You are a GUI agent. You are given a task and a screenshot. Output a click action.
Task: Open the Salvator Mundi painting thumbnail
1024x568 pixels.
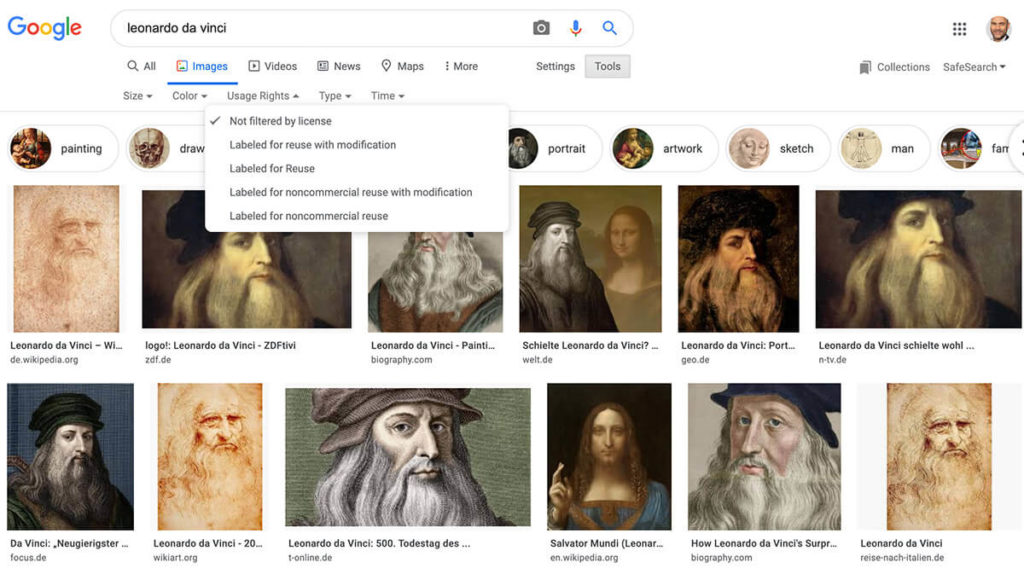(x=609, y=456)
